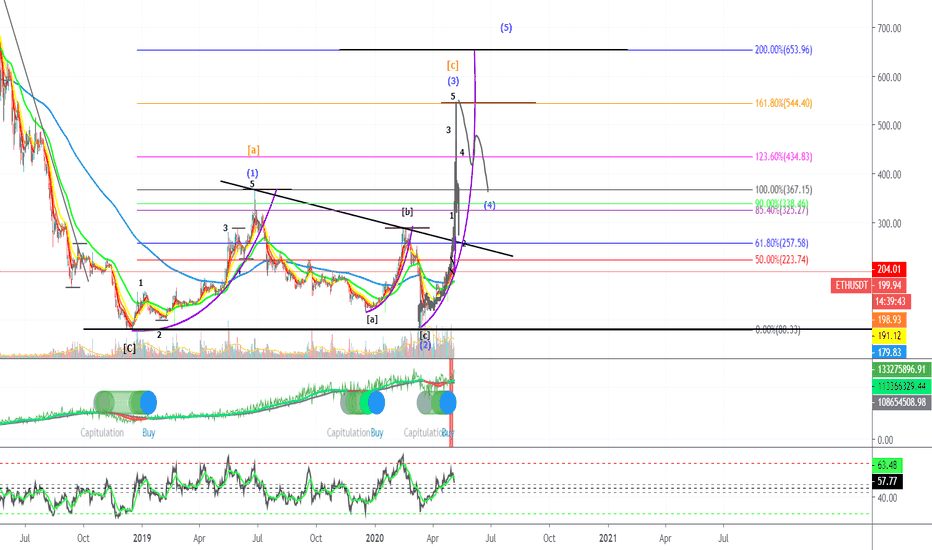932x550 pixels.
Task: Select the 2020 time axis label
Action: click(374, 538)
